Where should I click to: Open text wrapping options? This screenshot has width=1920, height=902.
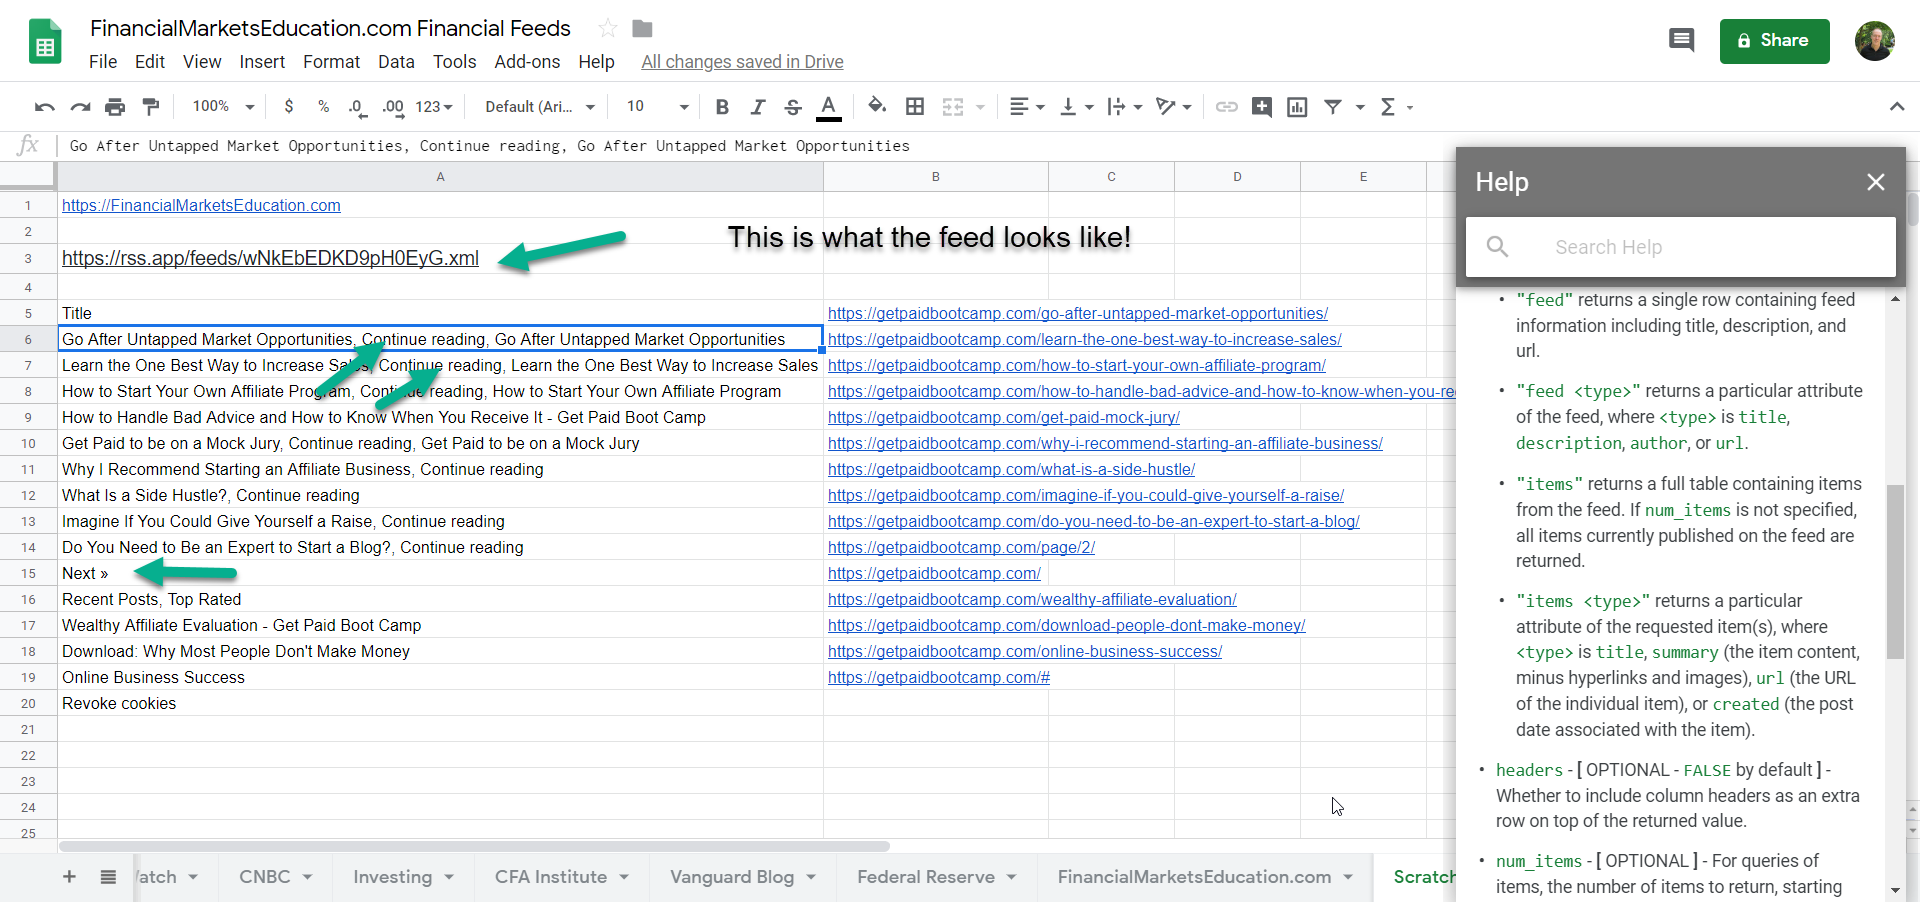click(x=1125, y=107)
